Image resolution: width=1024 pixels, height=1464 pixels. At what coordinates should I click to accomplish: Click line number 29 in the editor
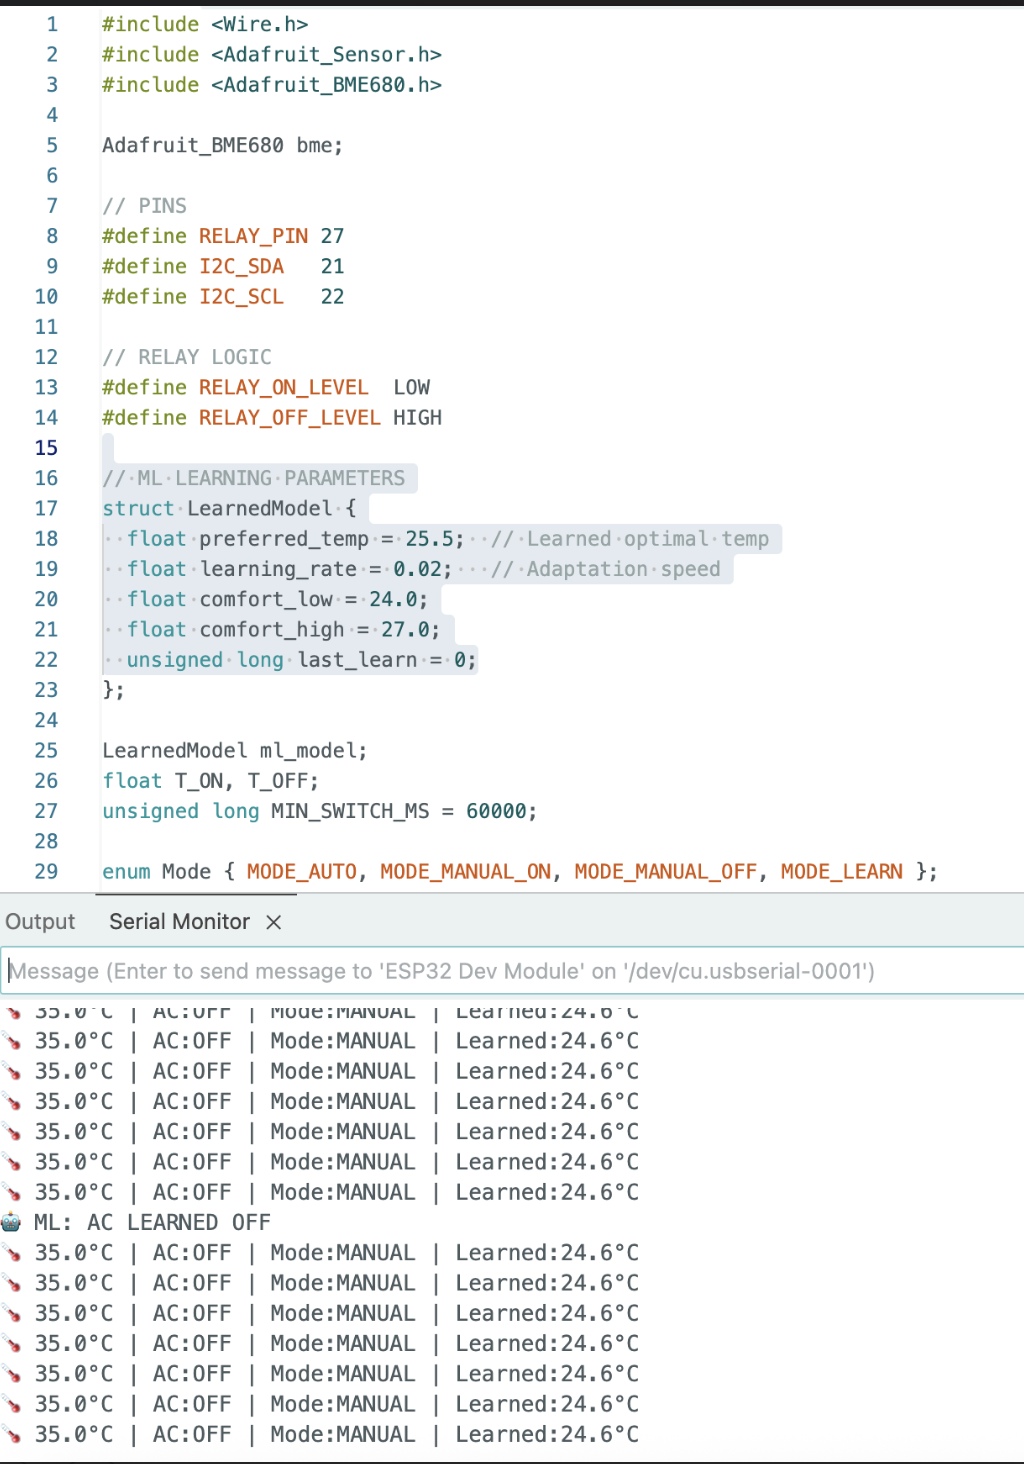(x=46, y=871)
